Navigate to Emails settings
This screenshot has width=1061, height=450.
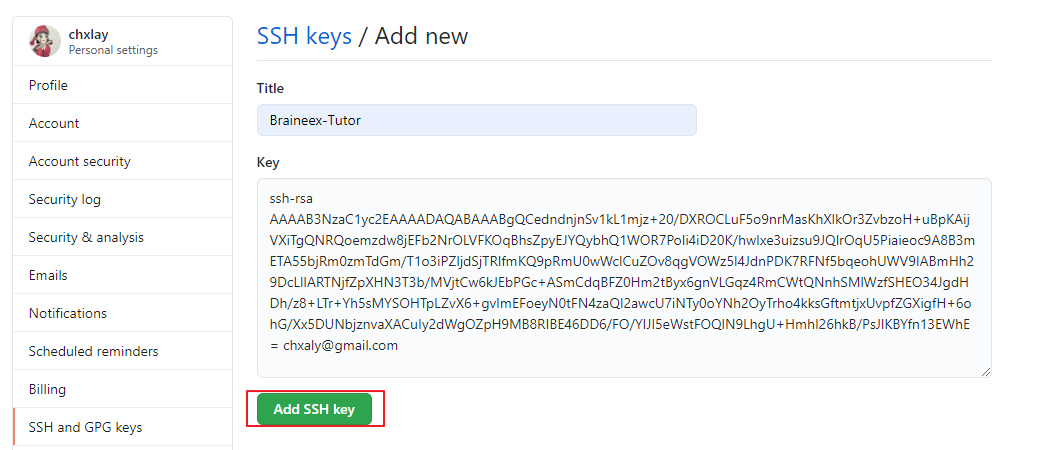coord(48,276)
